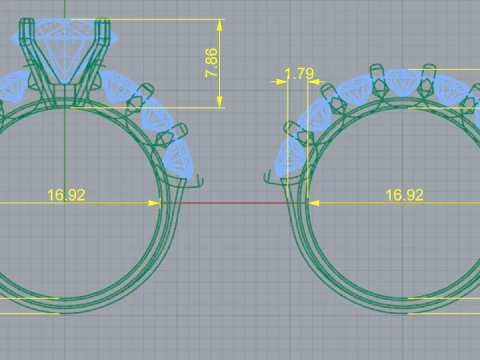
Task: Select the 7.86 height dimension text
Action: tap(212, 63)
